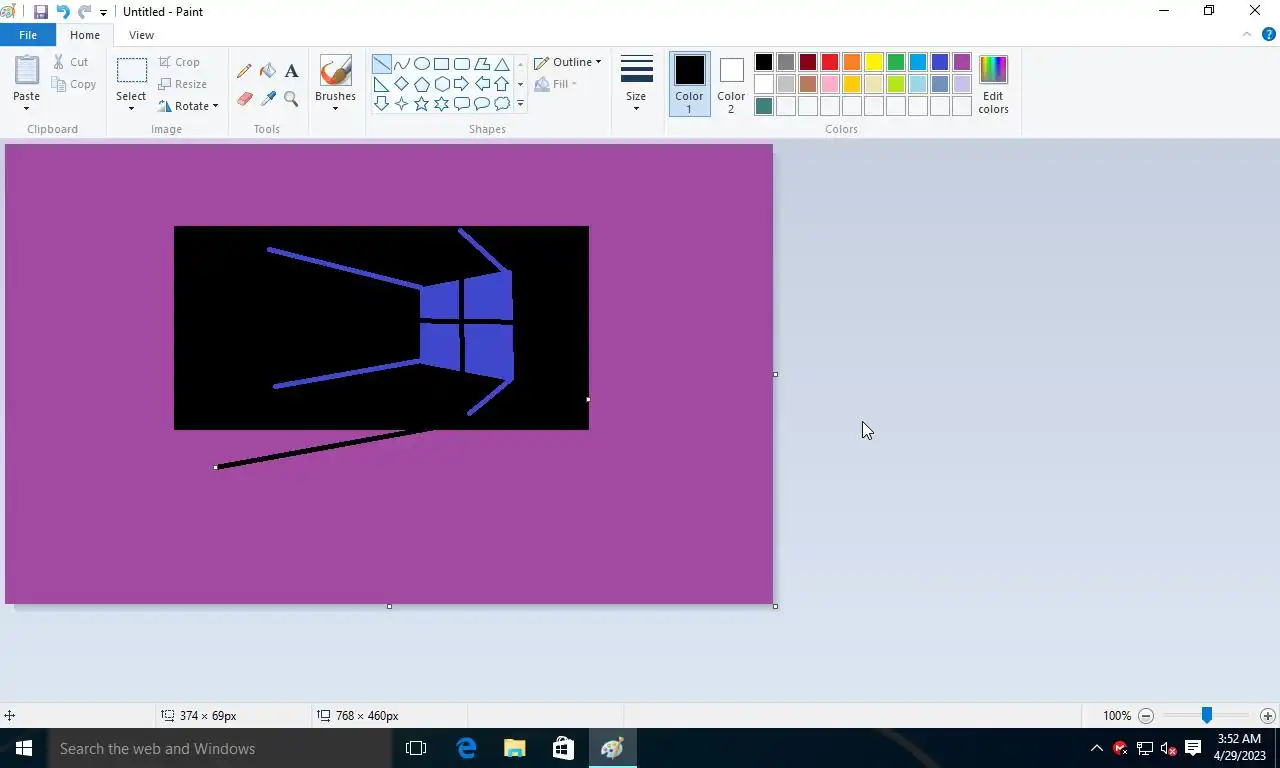
Task: Choose the Triangle shape
Action: 502,64
